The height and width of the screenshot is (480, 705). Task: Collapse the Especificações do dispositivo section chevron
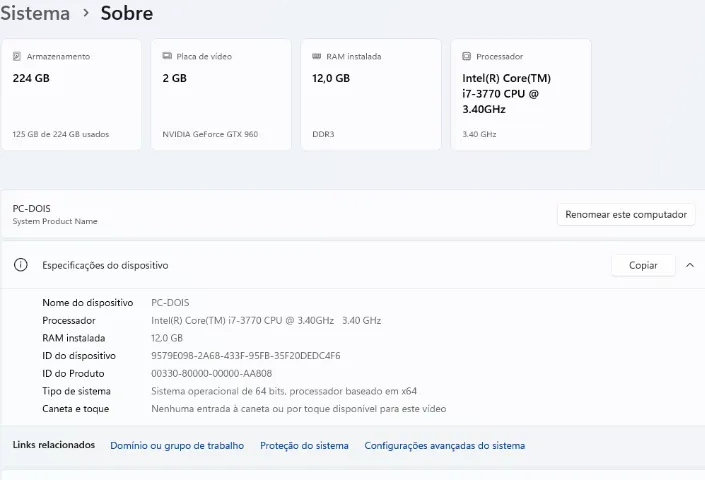690,265
